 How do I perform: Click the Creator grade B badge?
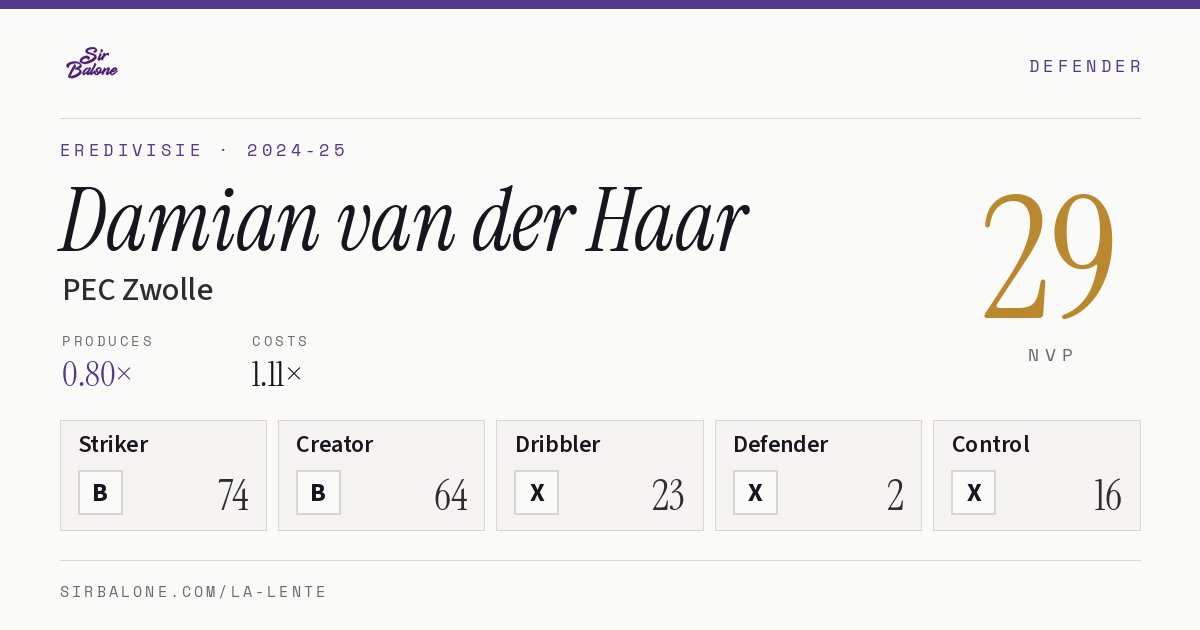(x=318, y=493)
